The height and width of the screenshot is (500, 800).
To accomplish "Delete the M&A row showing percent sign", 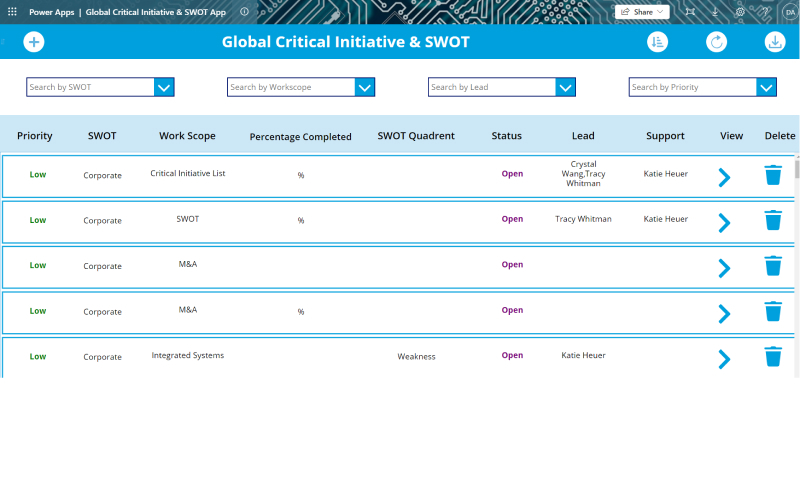I will (773, 311).
